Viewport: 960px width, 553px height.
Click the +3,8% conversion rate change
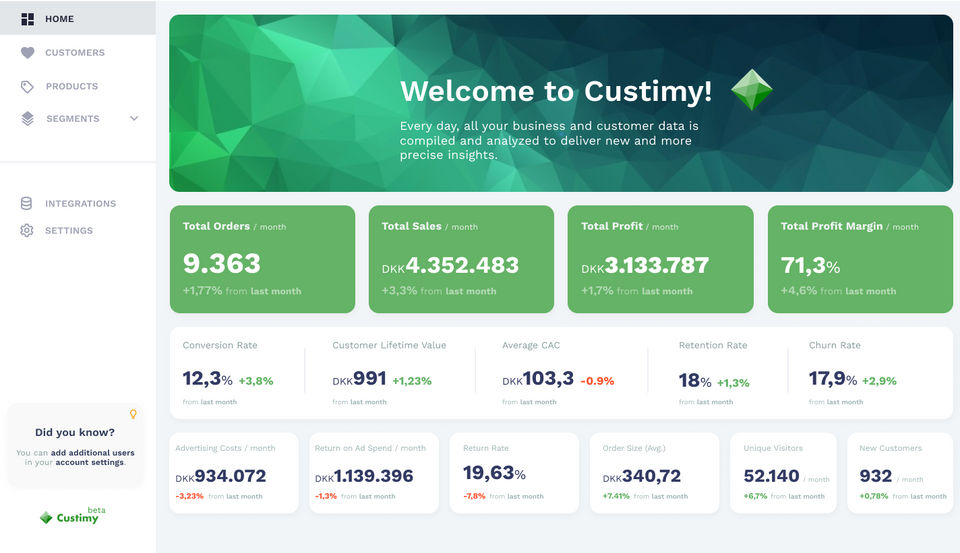[x=256, y=381]
